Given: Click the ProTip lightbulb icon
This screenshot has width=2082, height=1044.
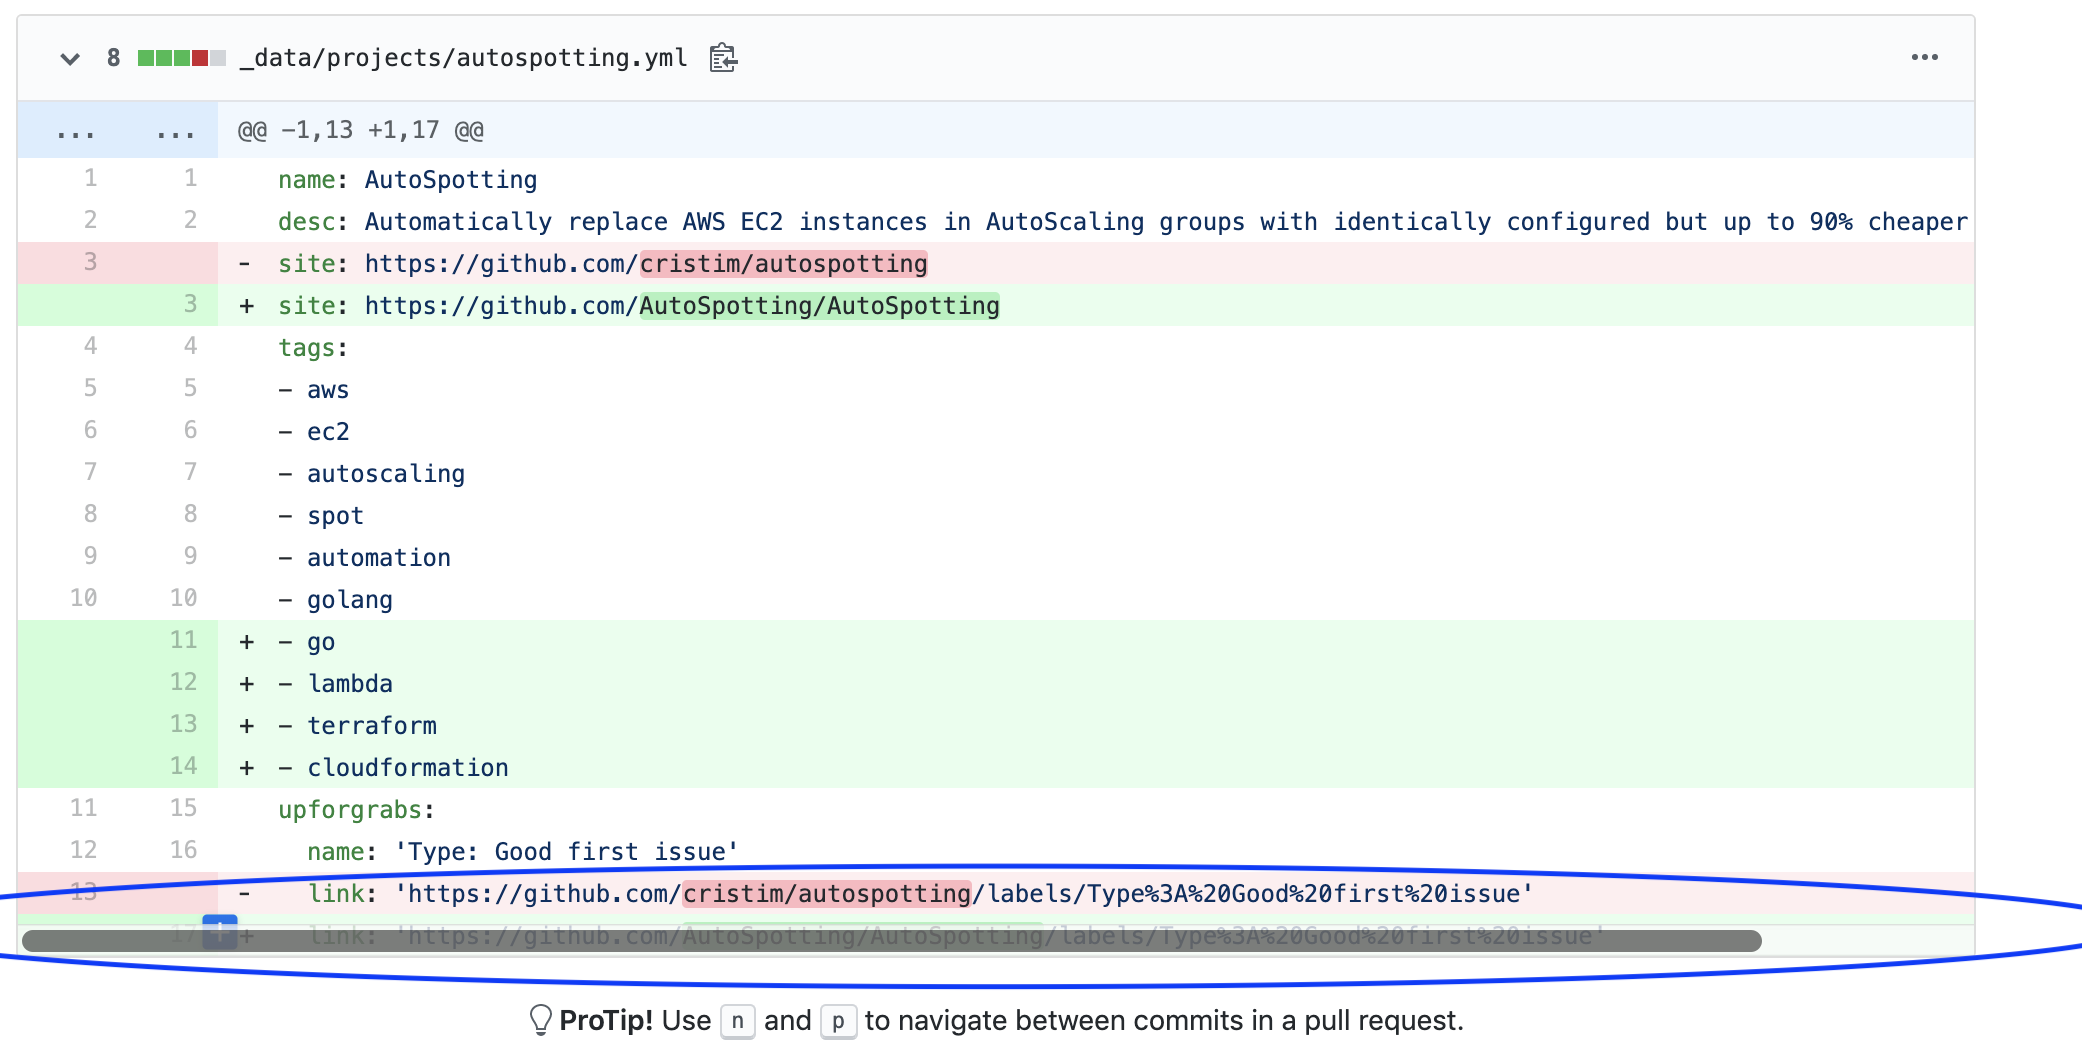Looking at the screenshot, I should click(x=541, y=1019).
